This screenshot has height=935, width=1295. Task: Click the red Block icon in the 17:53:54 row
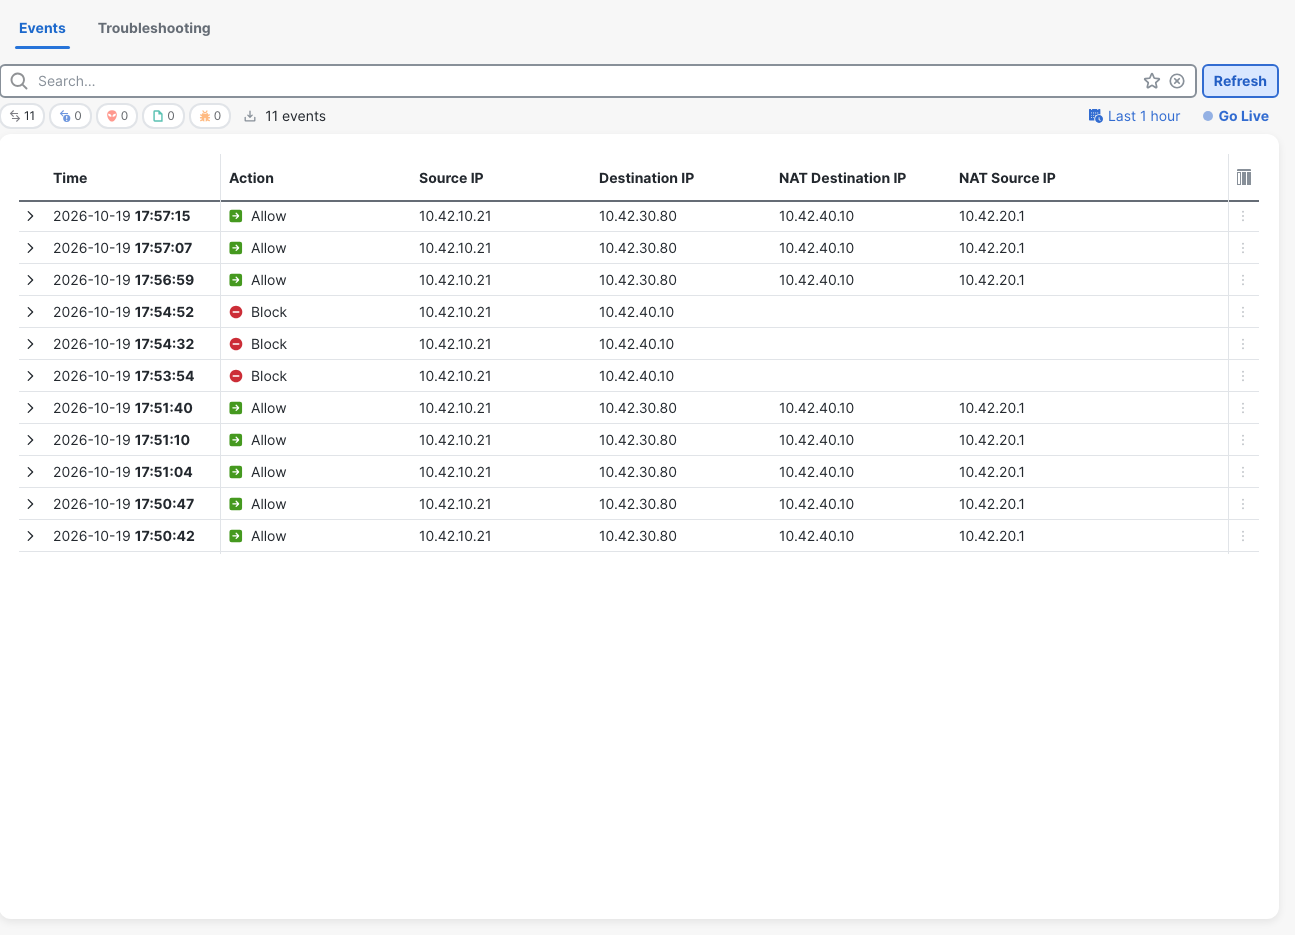tap(236, 376)
